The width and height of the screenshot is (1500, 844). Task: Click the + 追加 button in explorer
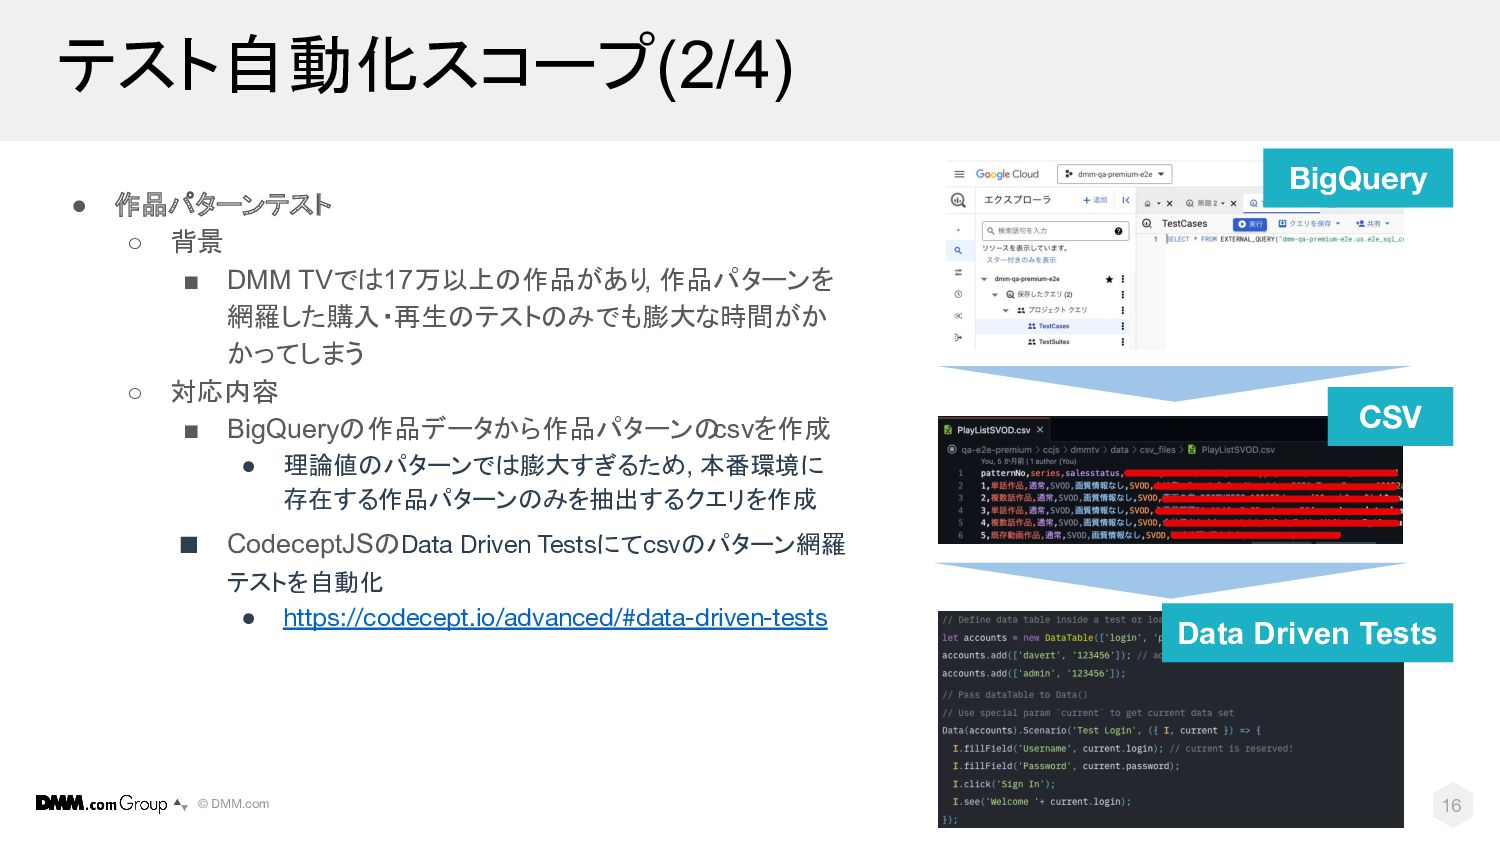click(x=1095, y=200)
